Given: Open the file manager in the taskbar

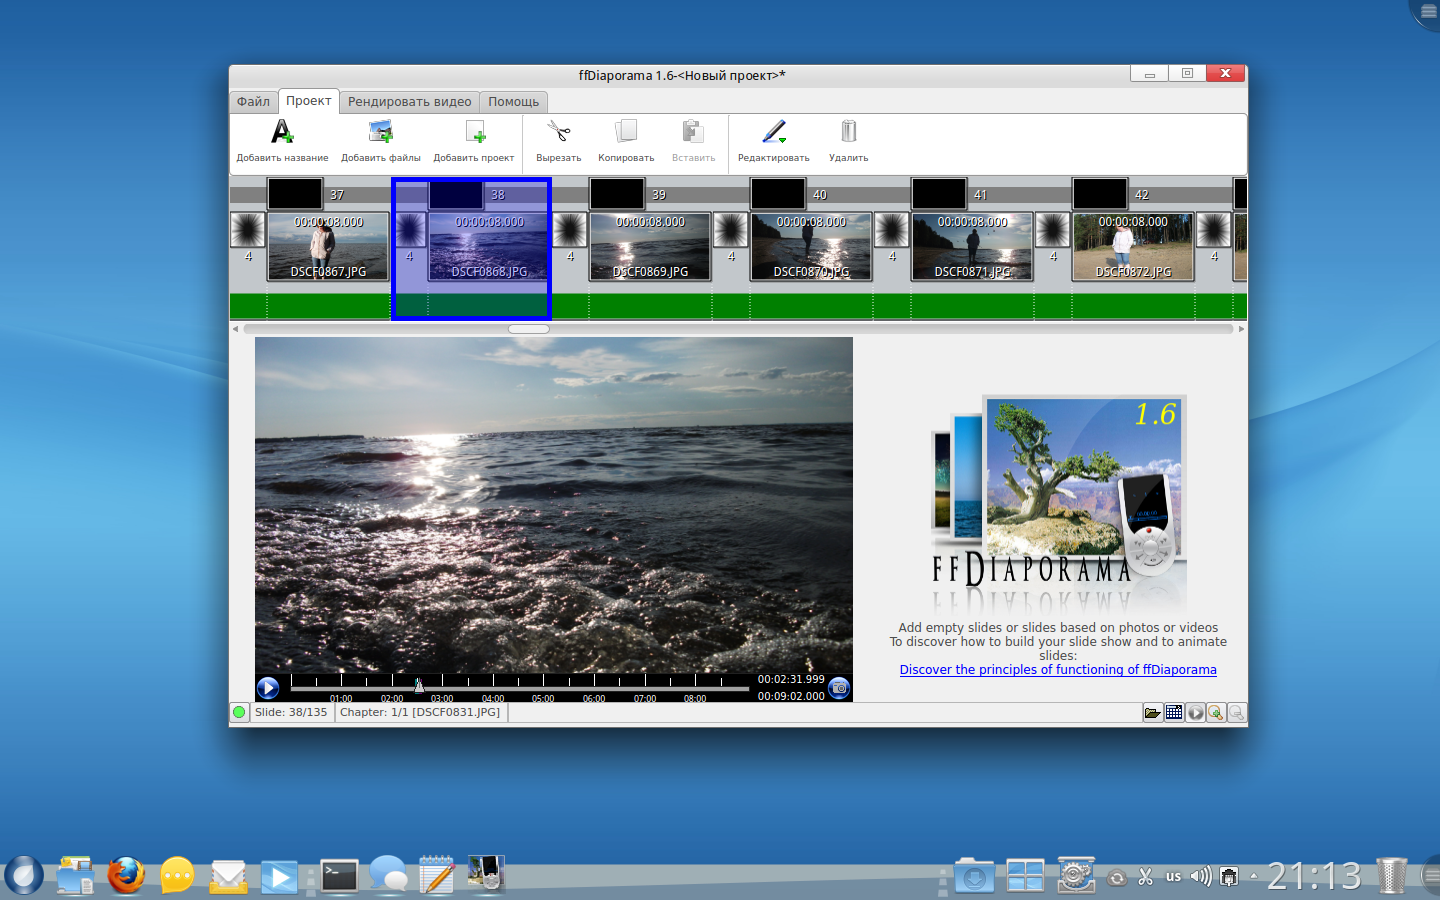Looking at the screenshot, I should click(x=75, y=876).
